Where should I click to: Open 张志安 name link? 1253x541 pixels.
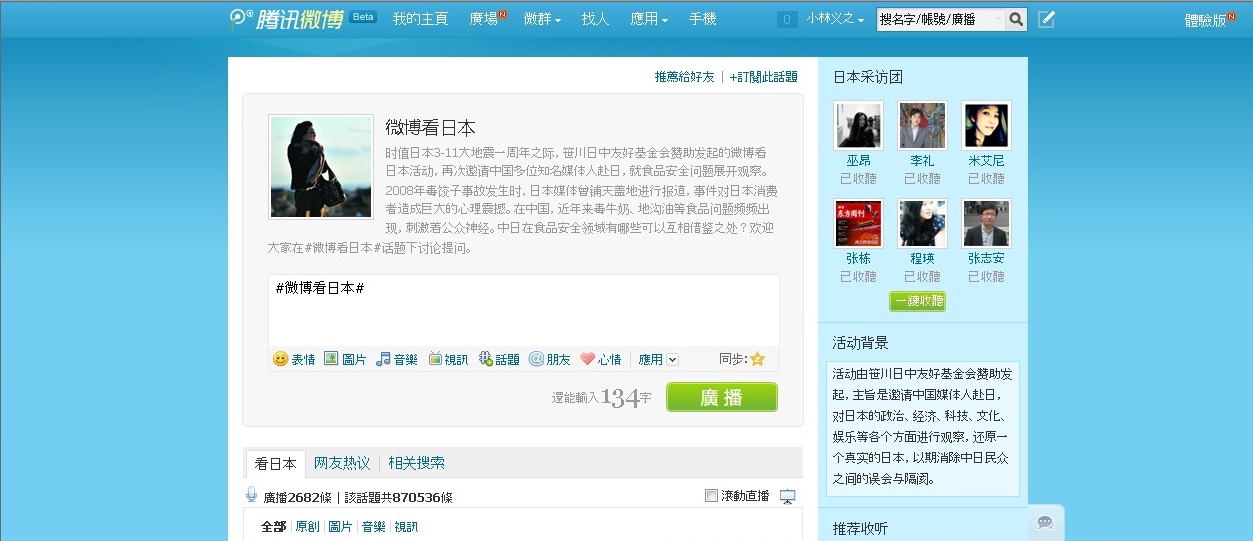(x=986, y=259)
